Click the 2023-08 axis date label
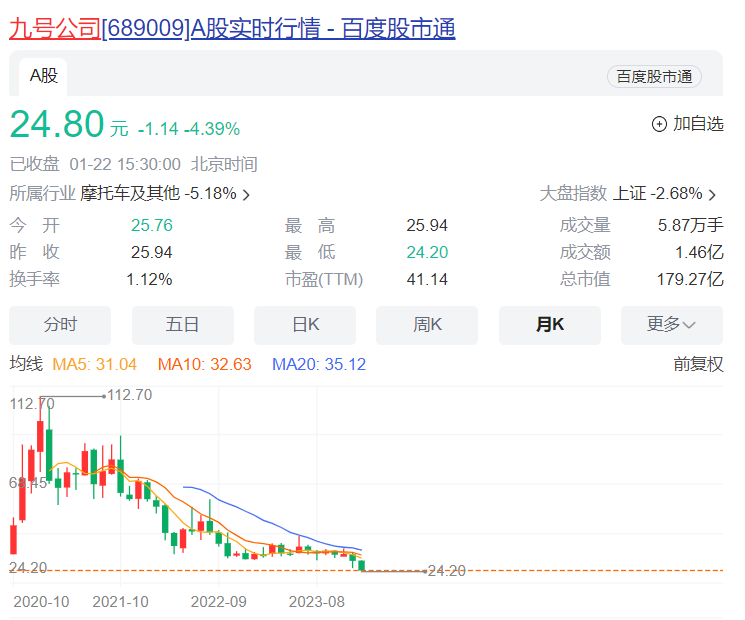The image size is (745, 620). coord(316,602)
